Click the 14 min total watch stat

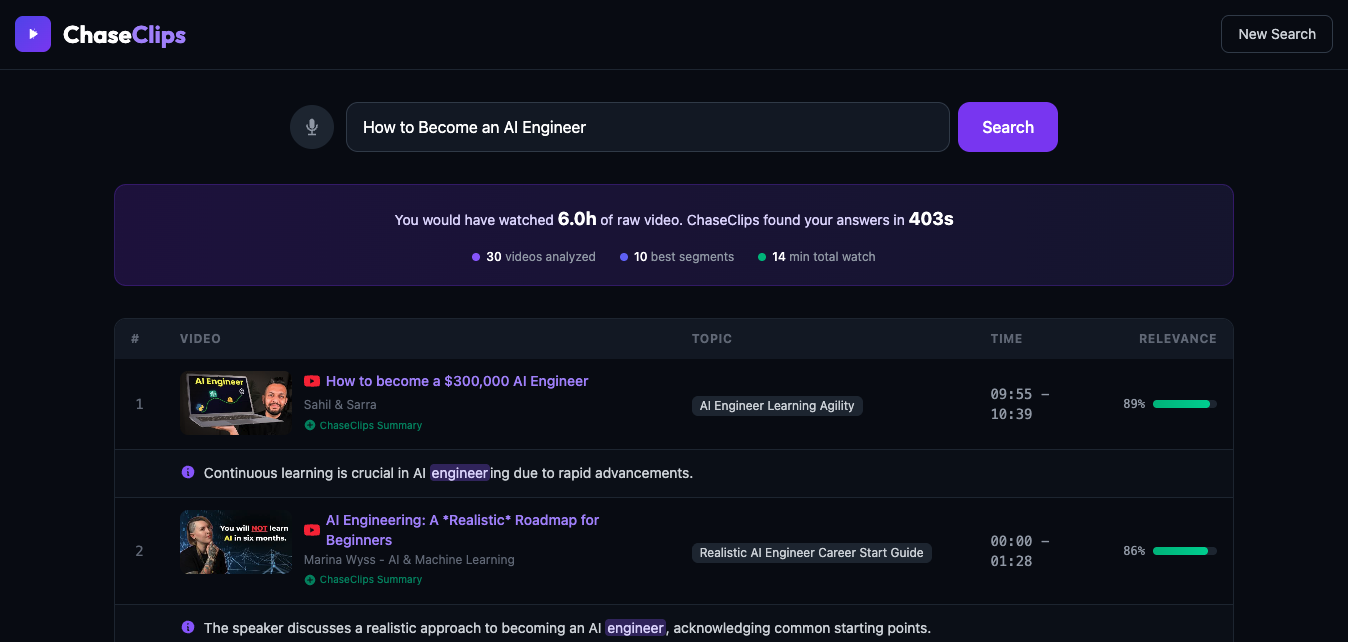tap(816, 257)
